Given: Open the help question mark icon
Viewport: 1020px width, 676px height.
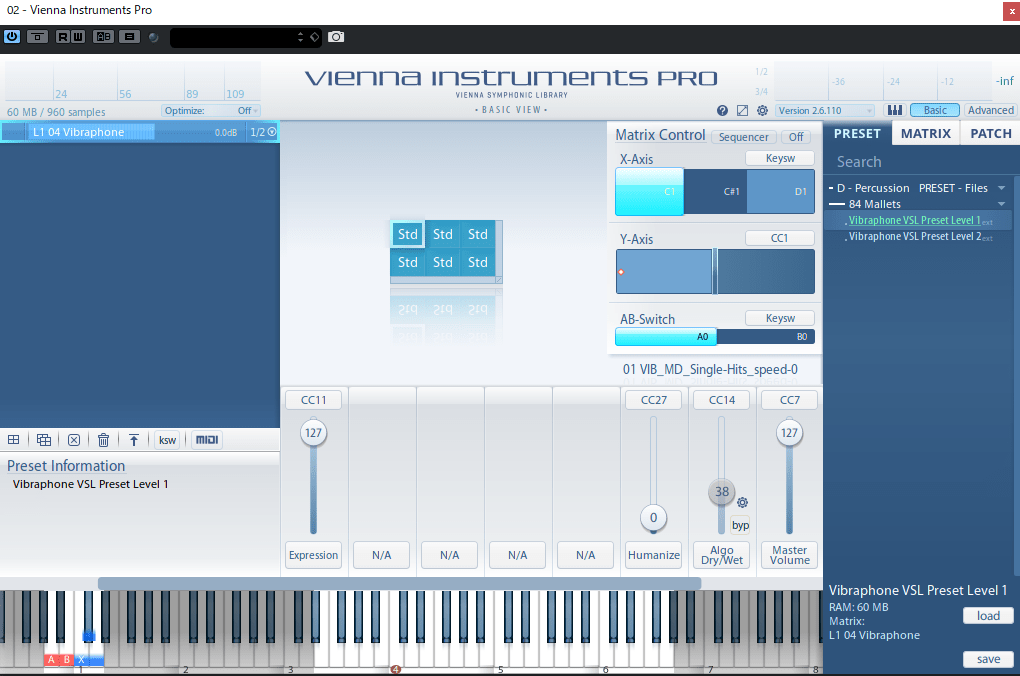Looking at the screenshot, I should (x=723, y=111).
